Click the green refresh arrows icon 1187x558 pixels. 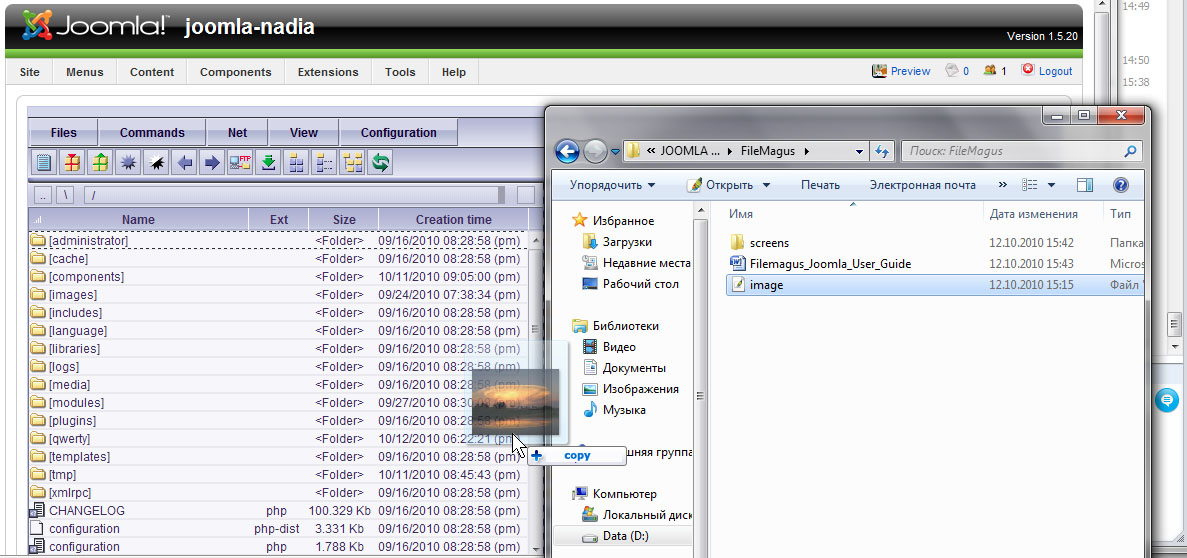click(x=380, y=163)
